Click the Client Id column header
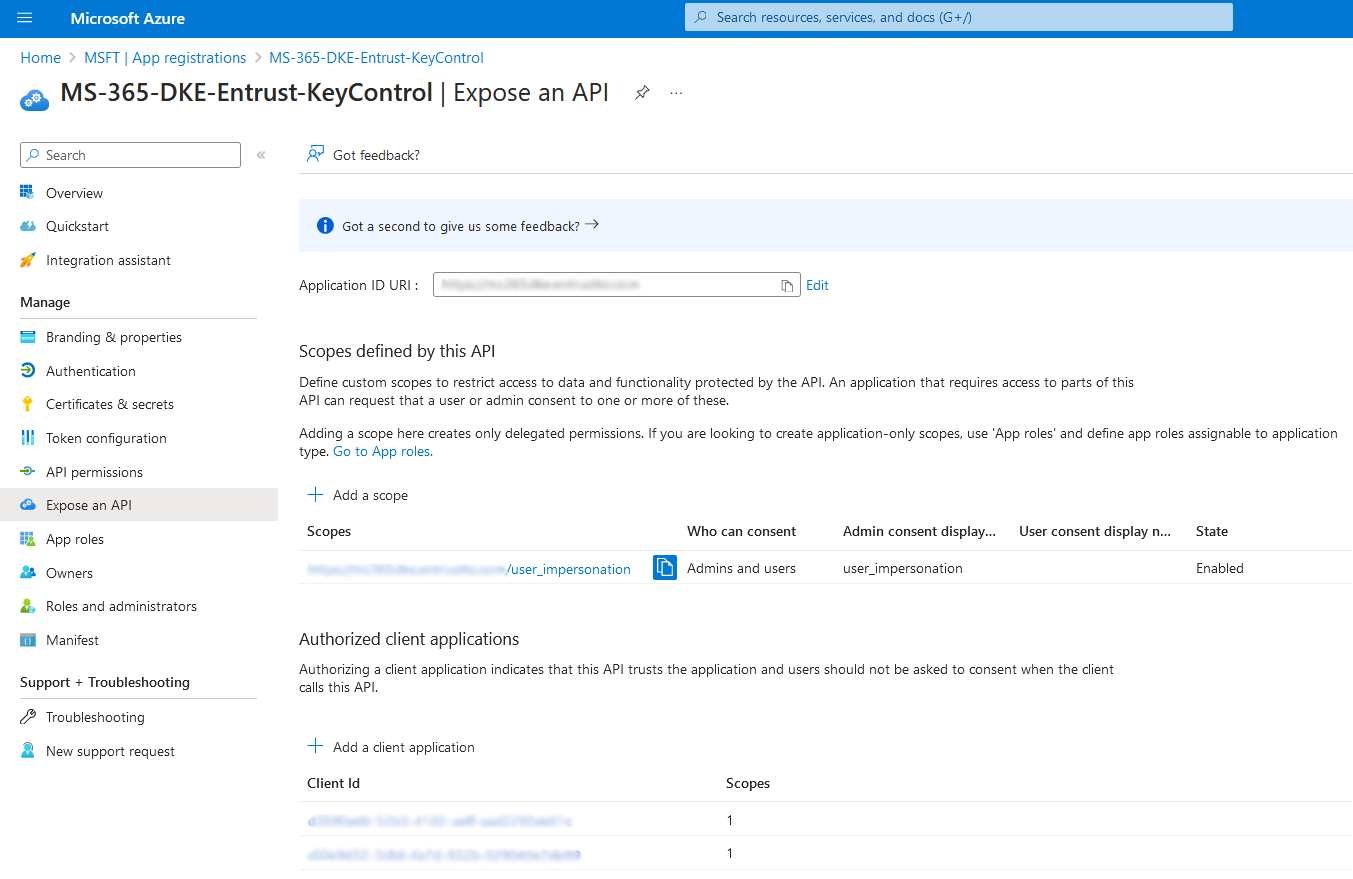 (333, 783)
